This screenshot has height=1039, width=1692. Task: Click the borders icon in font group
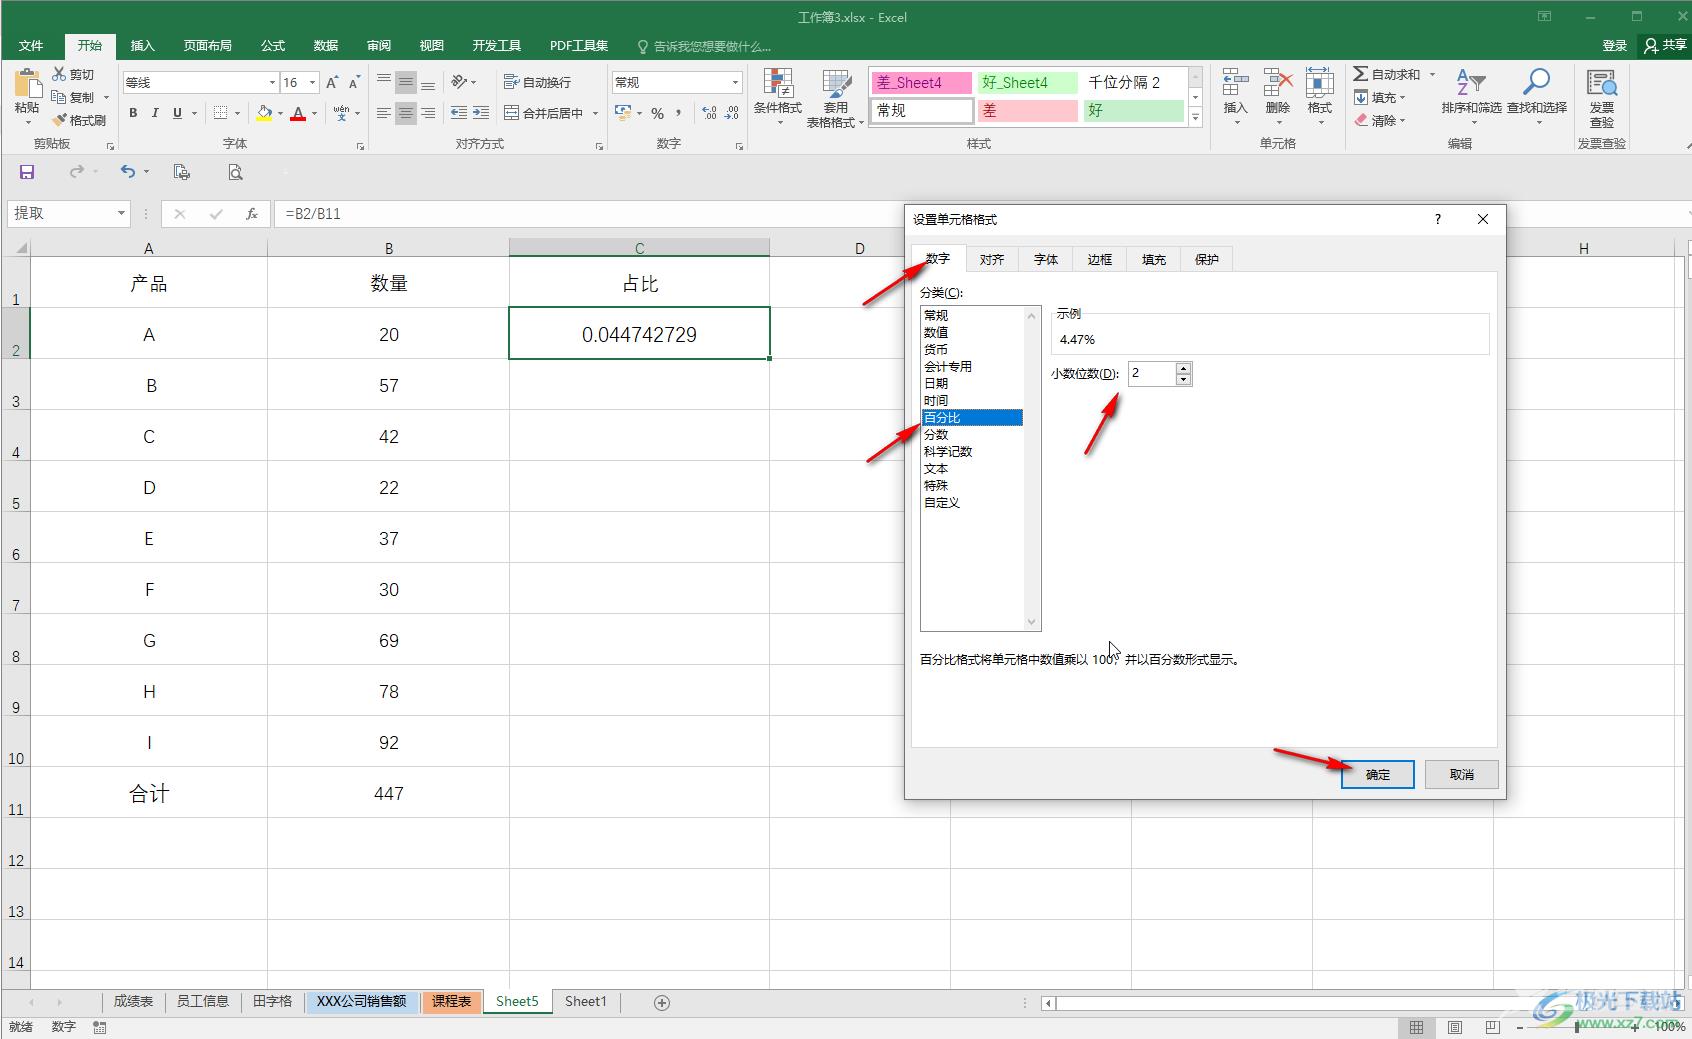pos(221,113)
